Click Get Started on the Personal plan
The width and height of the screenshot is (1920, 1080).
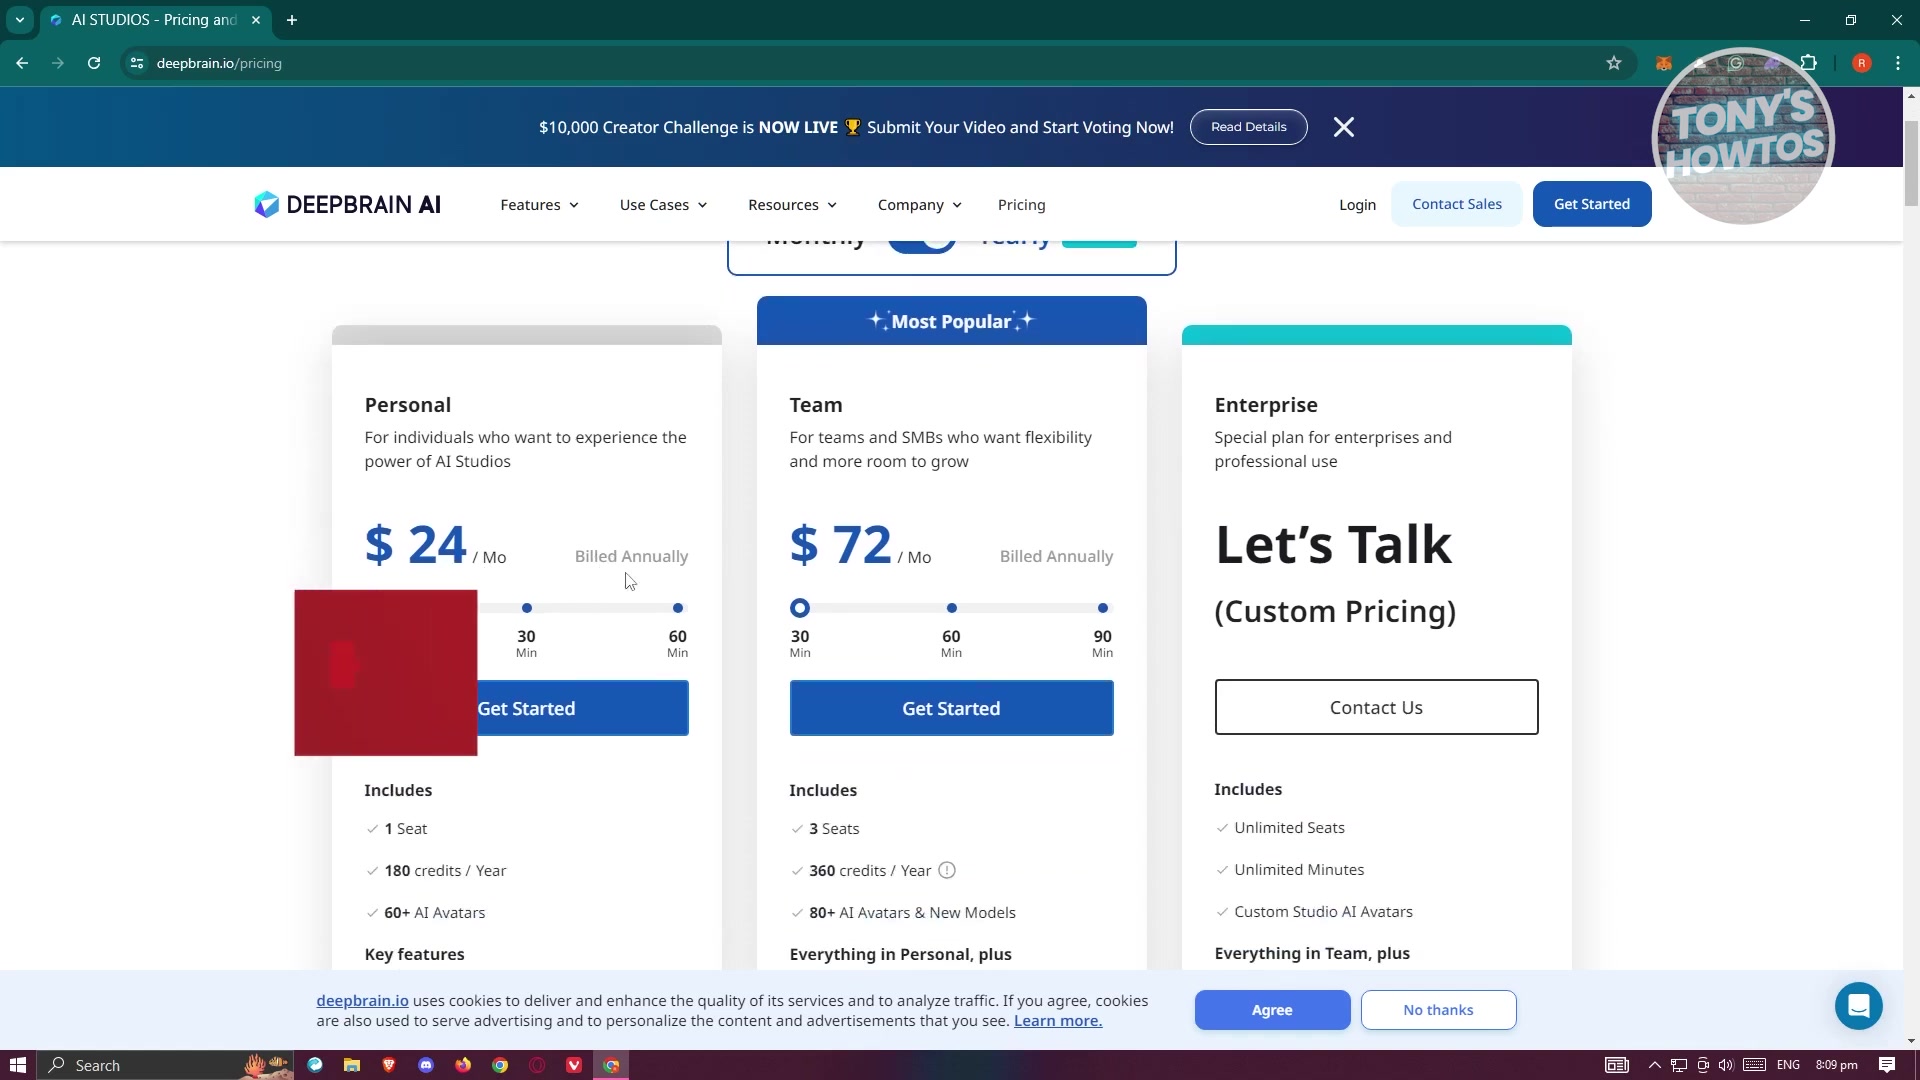point(582,708)
